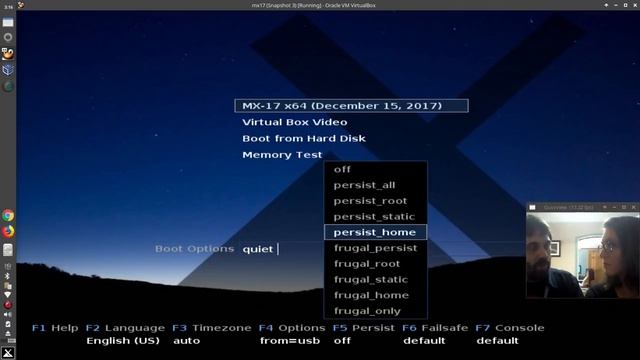
Task: Click the webcam video preview
Action: point(582,255)
